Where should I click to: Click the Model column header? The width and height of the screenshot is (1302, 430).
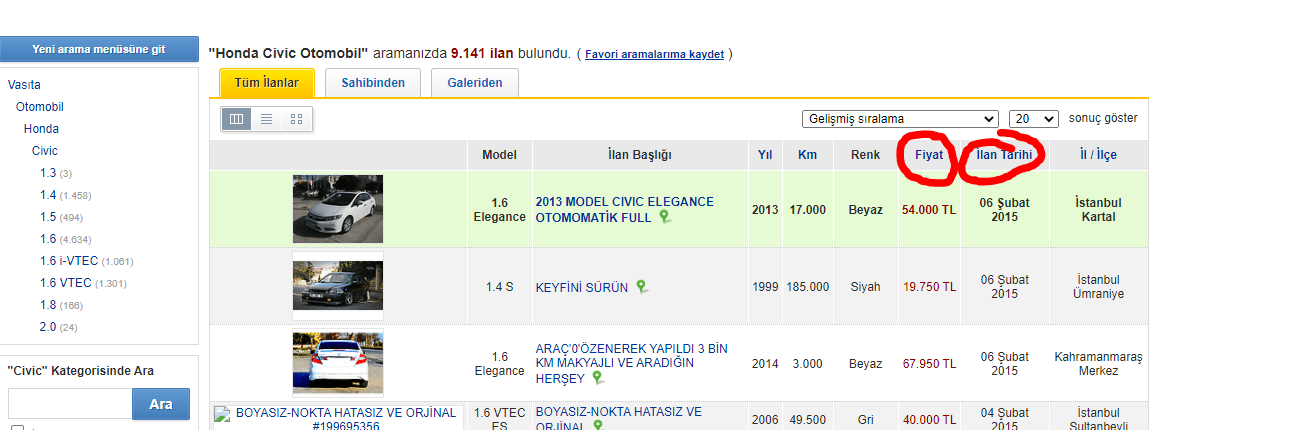click(x=499, y=155)
